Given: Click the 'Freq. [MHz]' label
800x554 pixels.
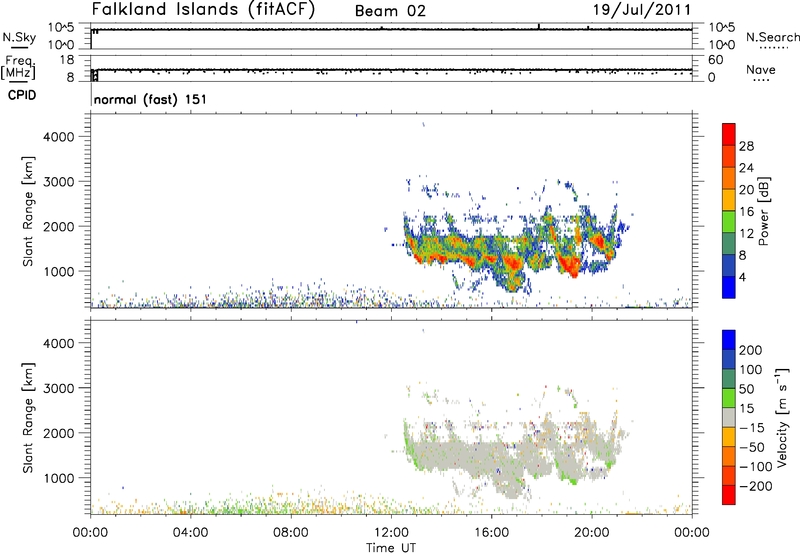Looking at the screenshot, I should pyautogui.click(x=19, y=68).
